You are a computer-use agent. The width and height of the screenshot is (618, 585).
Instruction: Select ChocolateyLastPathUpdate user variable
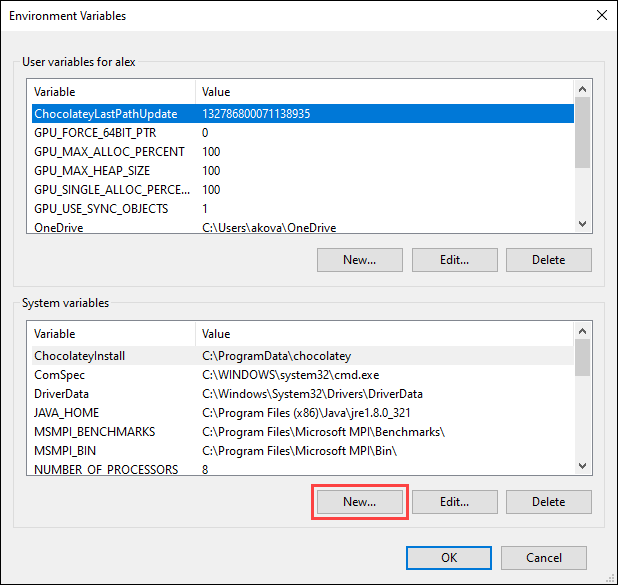pos(105,114)
